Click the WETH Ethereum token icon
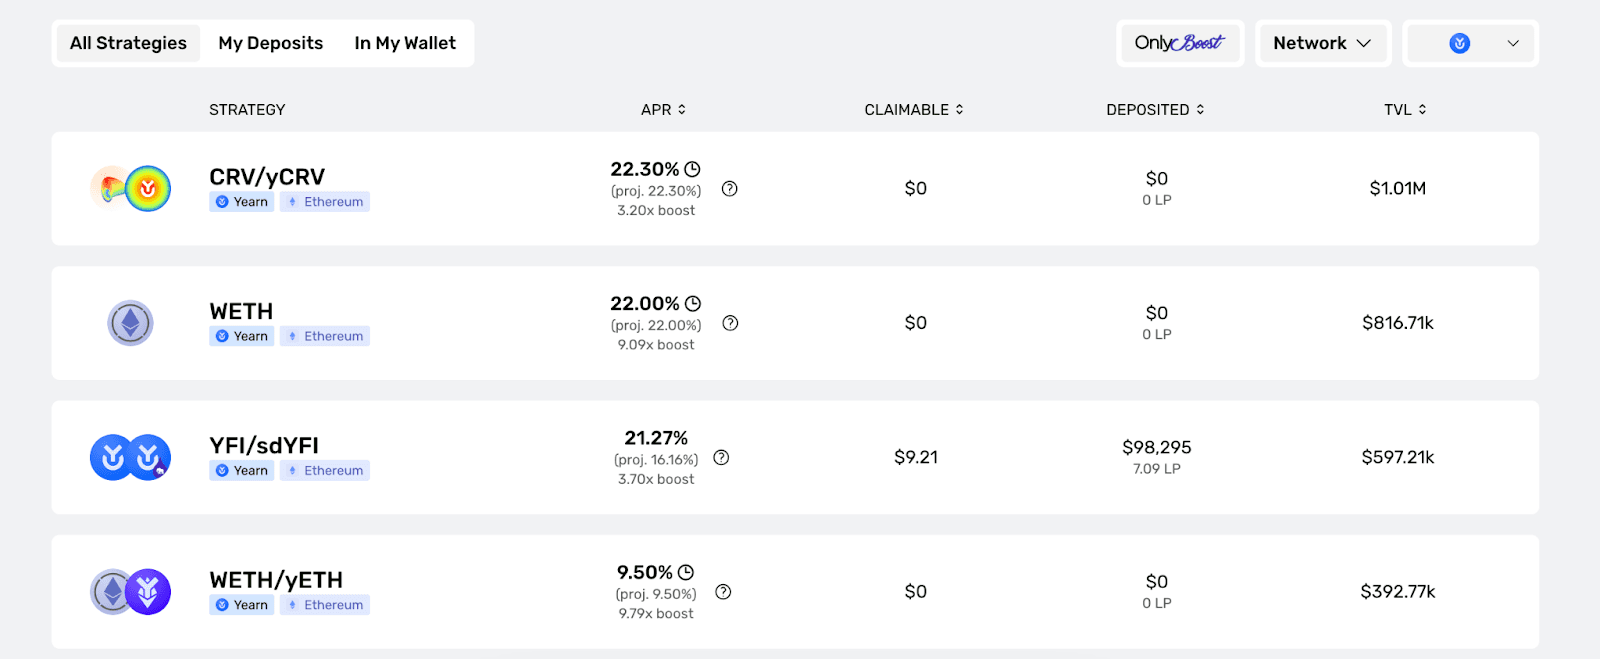1600x659 pixels. pyautogui.click(x=130, y=323)
